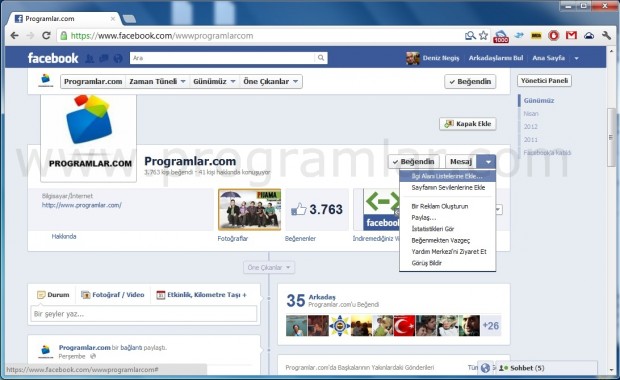Select Sayfanın Sevilenlerine Ekle

(x=448, y=187)
